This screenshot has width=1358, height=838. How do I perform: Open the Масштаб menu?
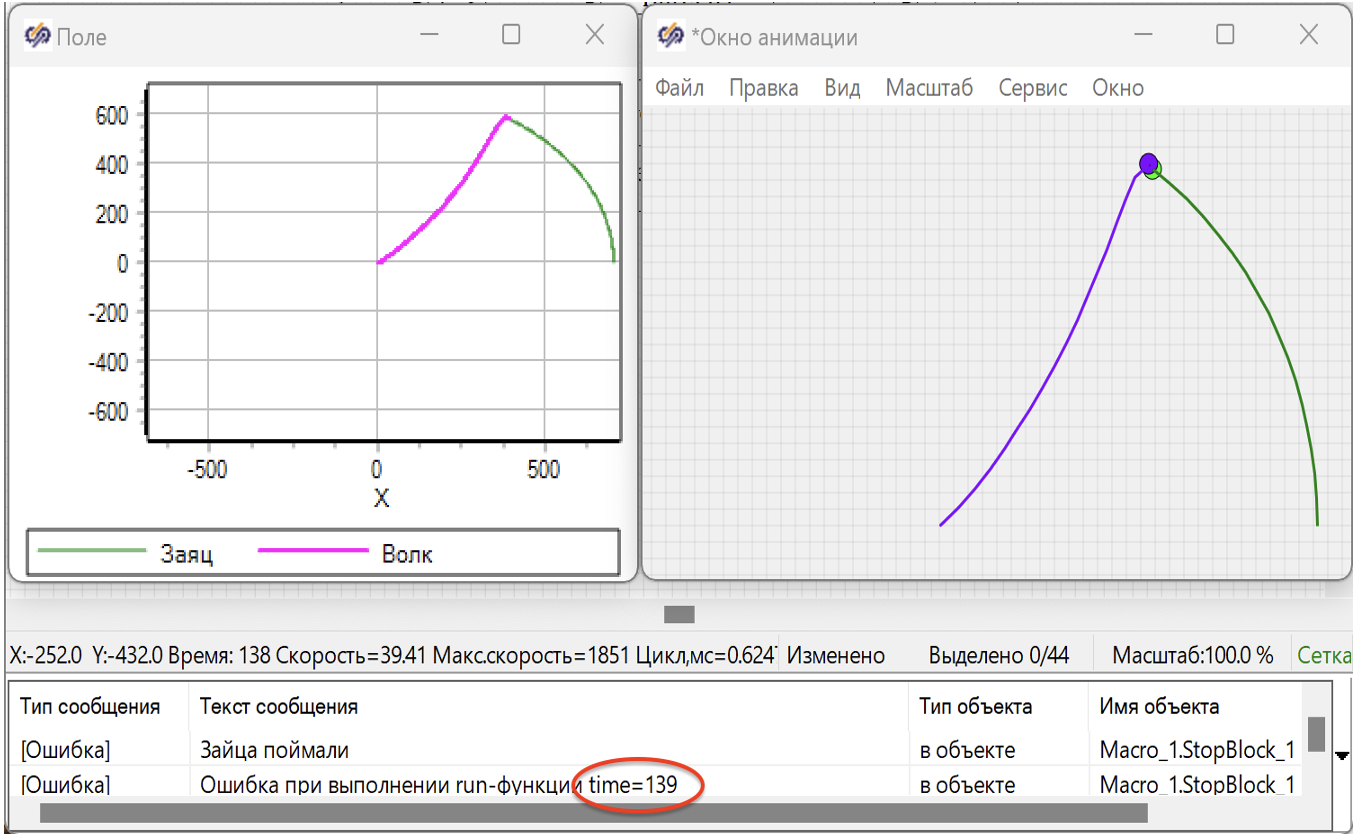930,88
